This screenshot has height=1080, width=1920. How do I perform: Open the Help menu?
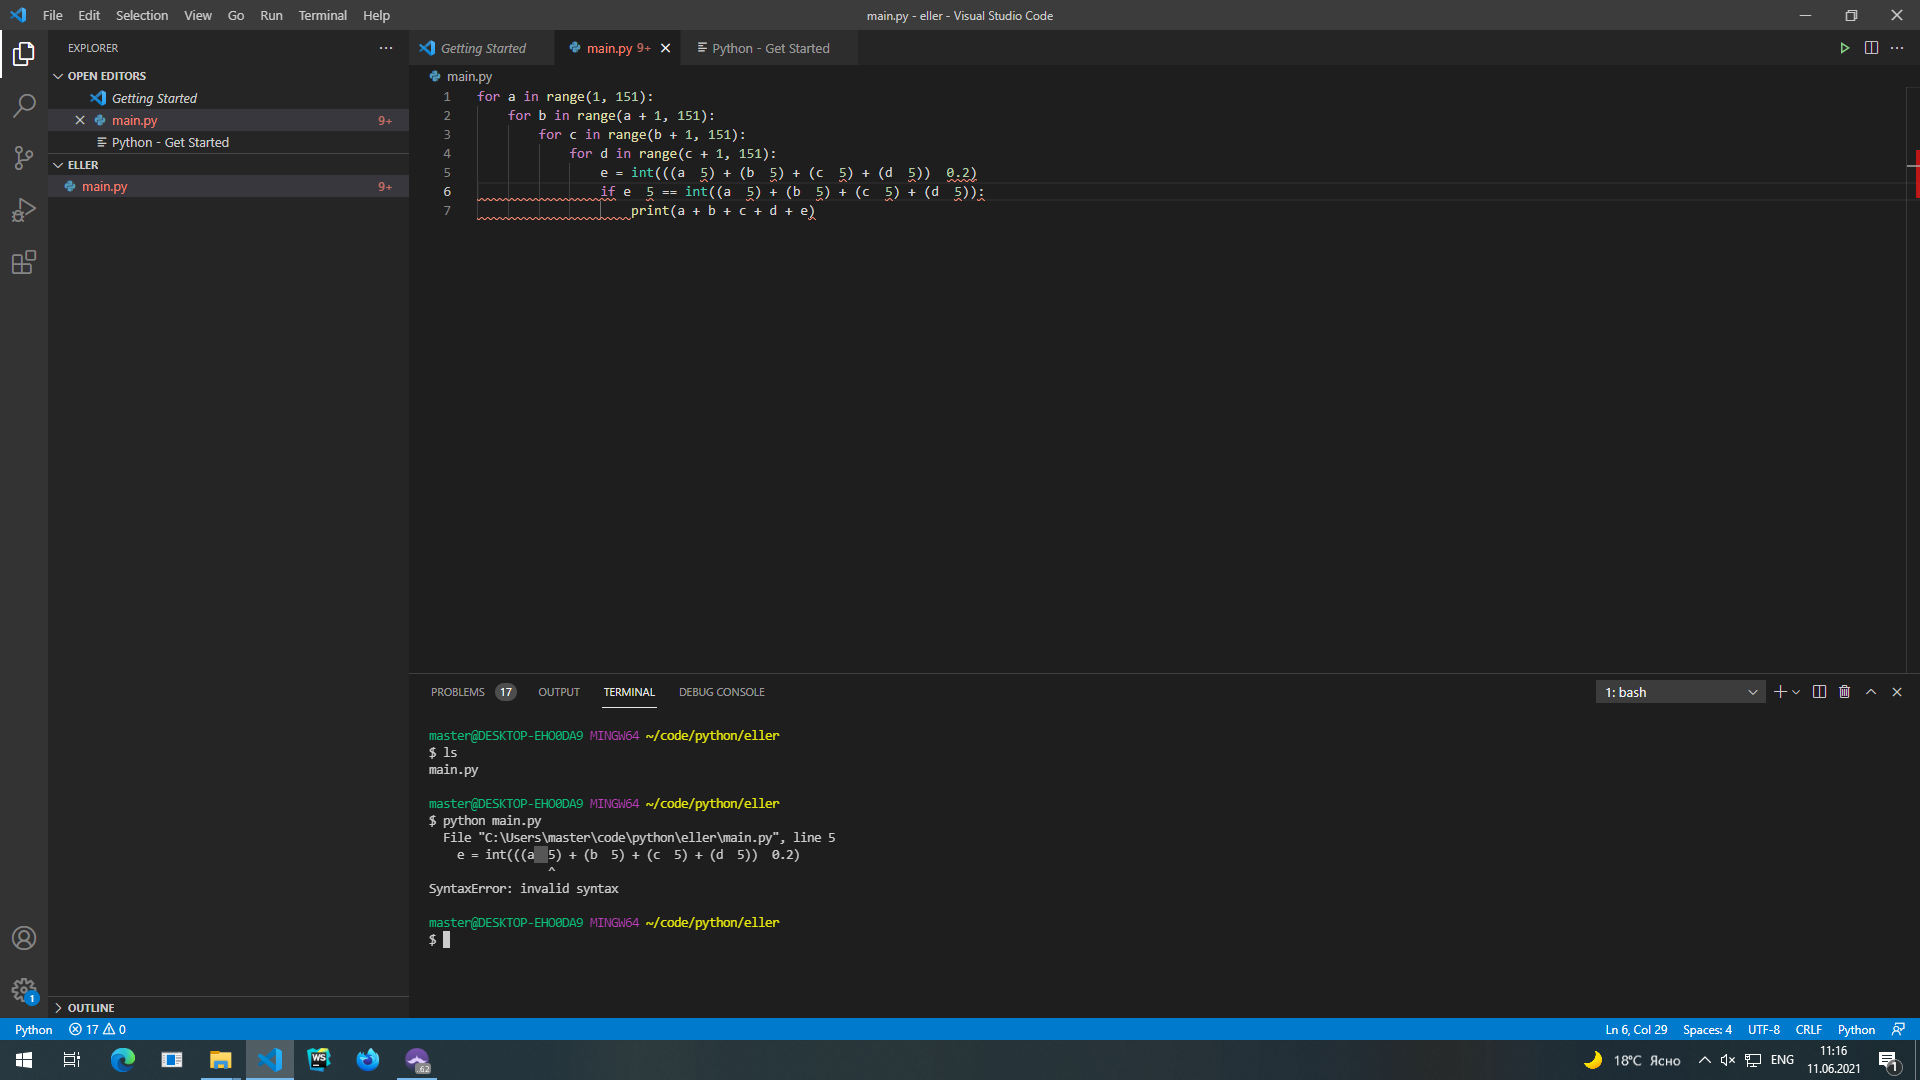coord(376,15)
